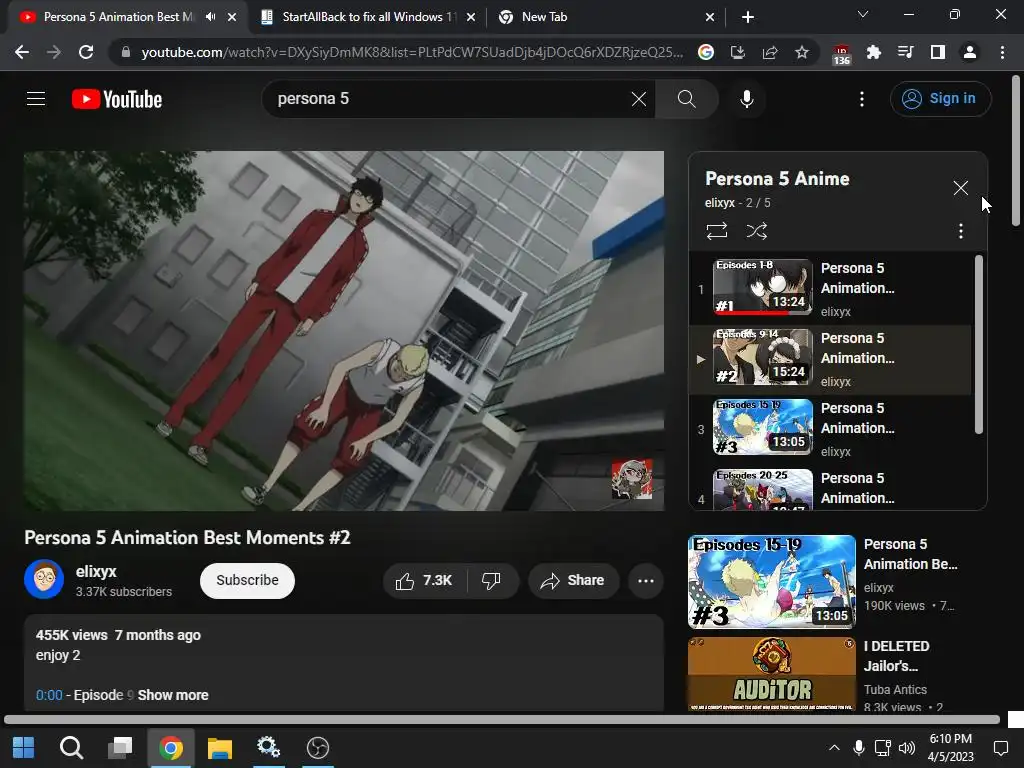Open the red extension with 136 badge

pos(841,54)
